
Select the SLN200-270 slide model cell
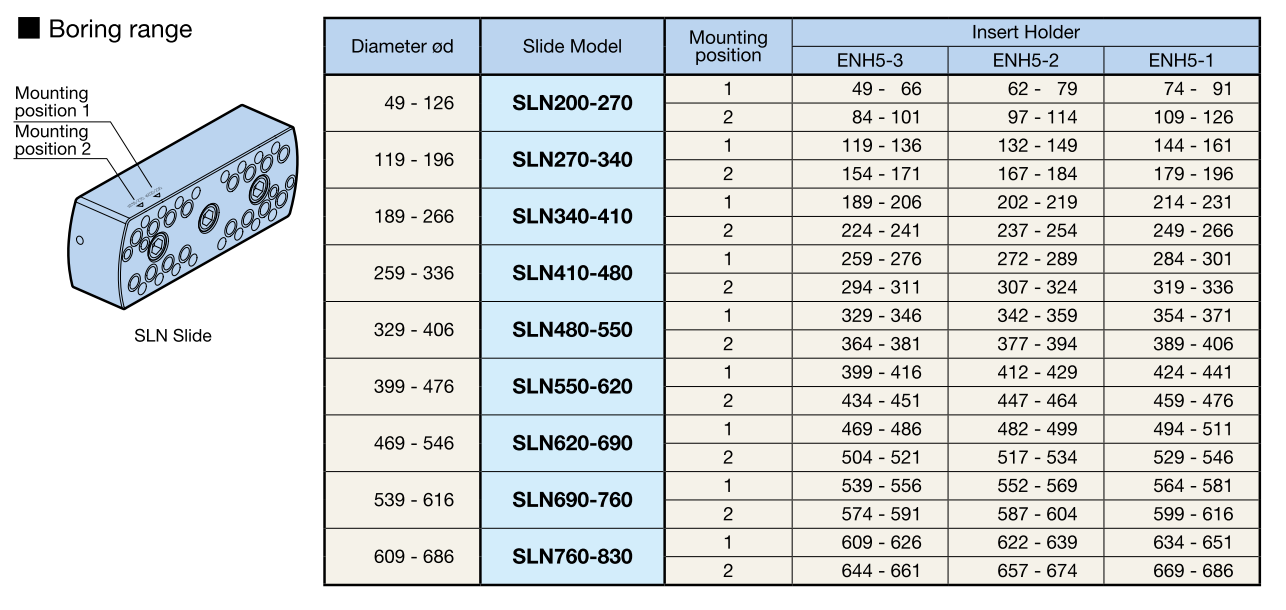click(x=572, y=103)
